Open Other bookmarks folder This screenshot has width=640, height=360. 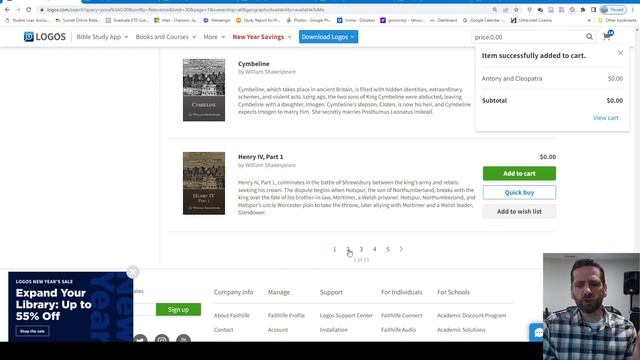(x=617, y=20)
